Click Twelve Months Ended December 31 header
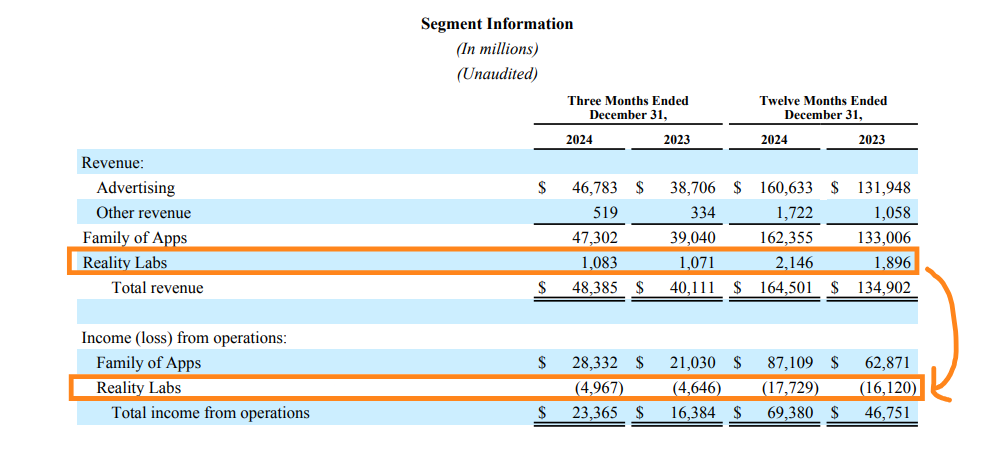This screenshot has width=990, height=475. [823, 108]
